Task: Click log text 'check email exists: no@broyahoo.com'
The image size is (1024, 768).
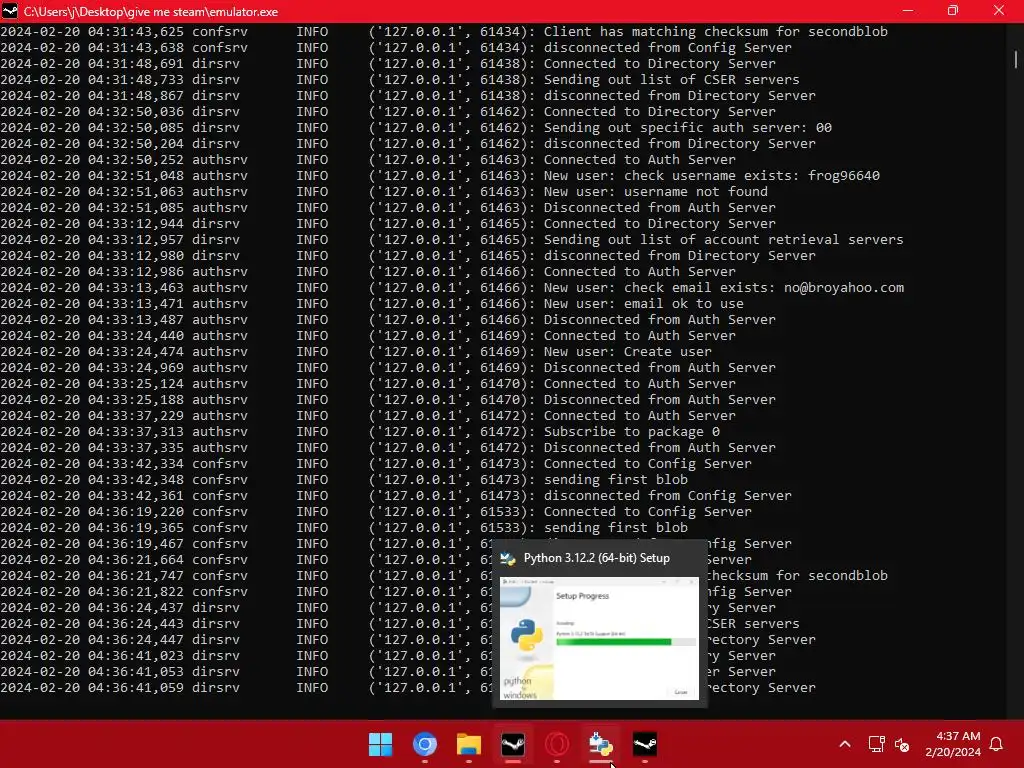Action: pyautogui.click(x=764, y=287)
